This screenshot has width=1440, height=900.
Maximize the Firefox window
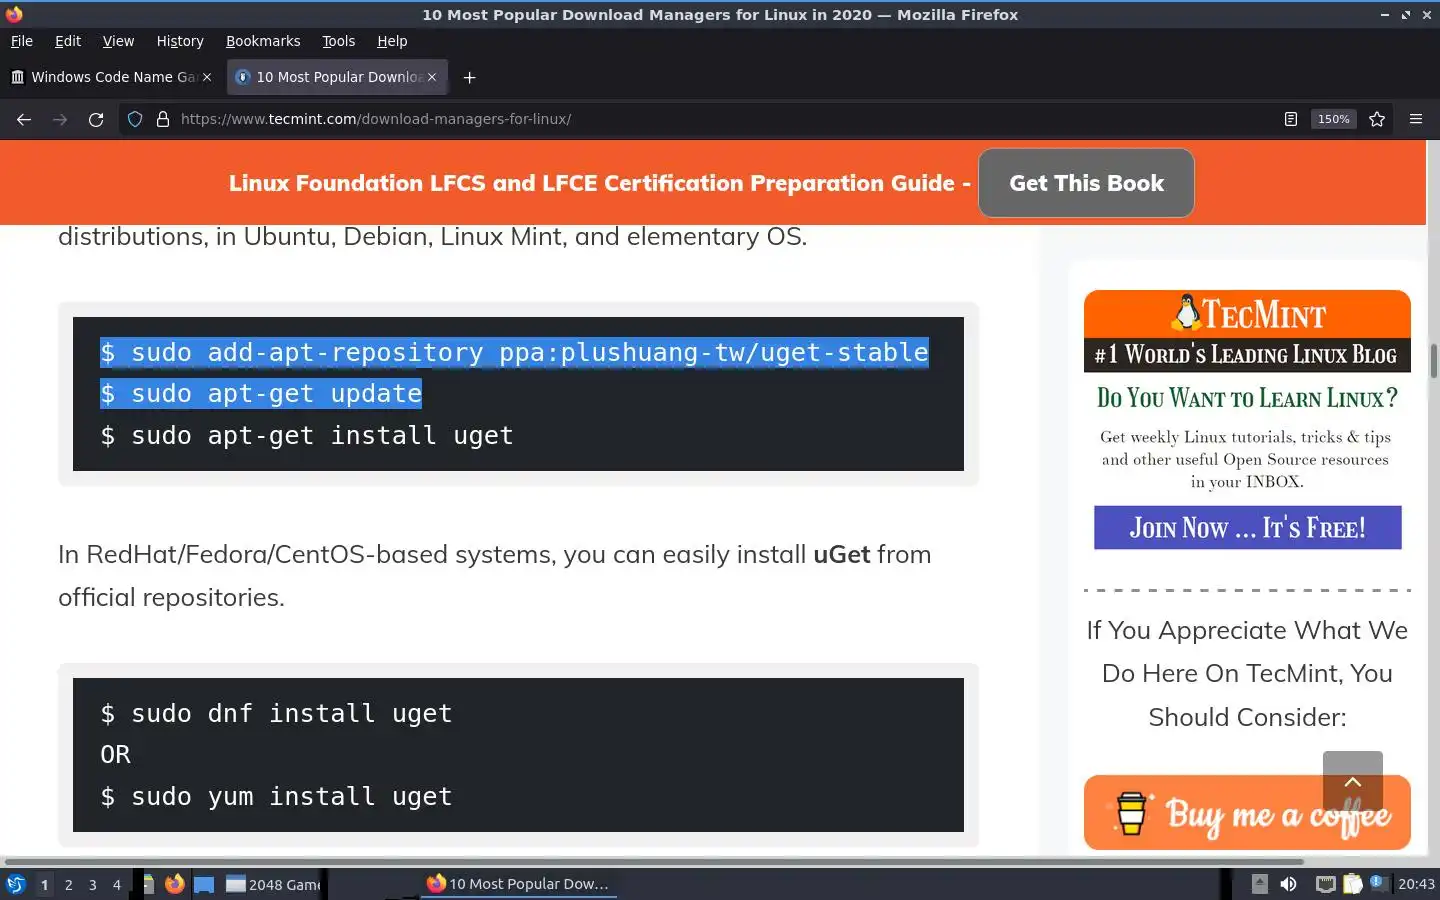click(1406, 15)
